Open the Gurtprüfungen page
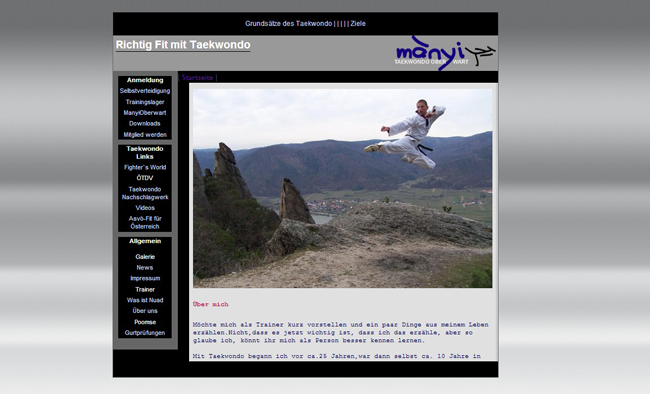650x394 pixels. [x=145, y=333]
